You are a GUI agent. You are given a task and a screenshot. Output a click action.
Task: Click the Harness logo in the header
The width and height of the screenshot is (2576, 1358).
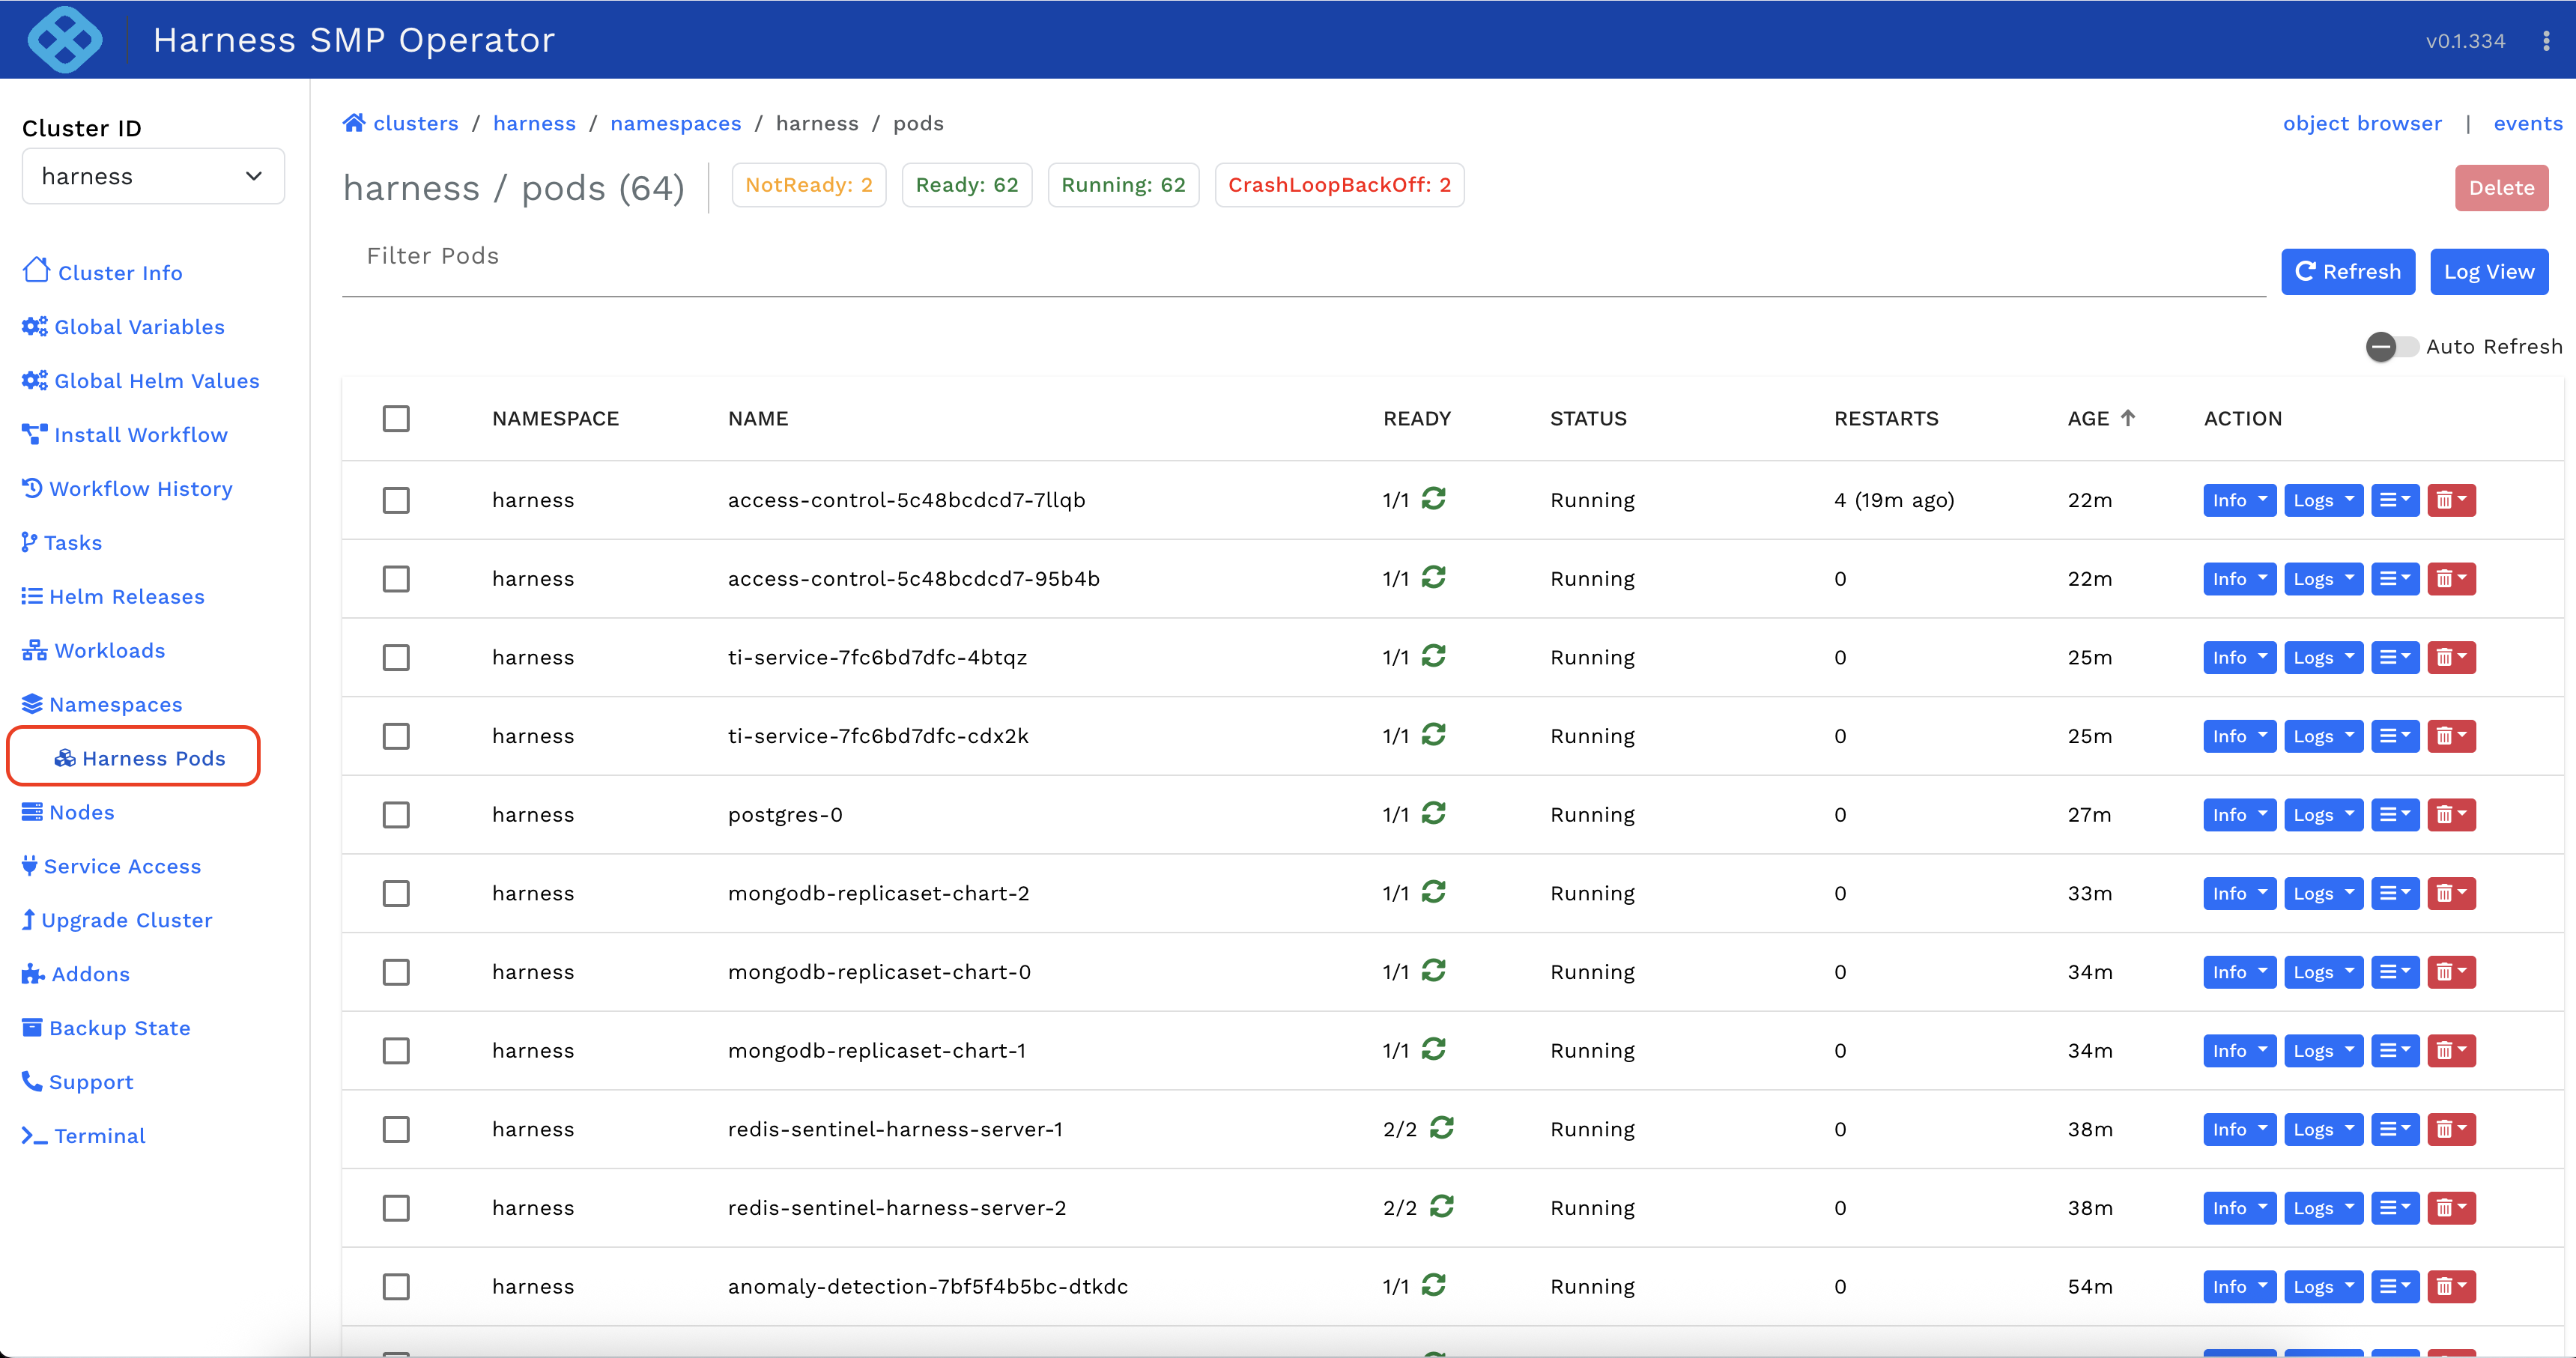[x=65, y=40]
